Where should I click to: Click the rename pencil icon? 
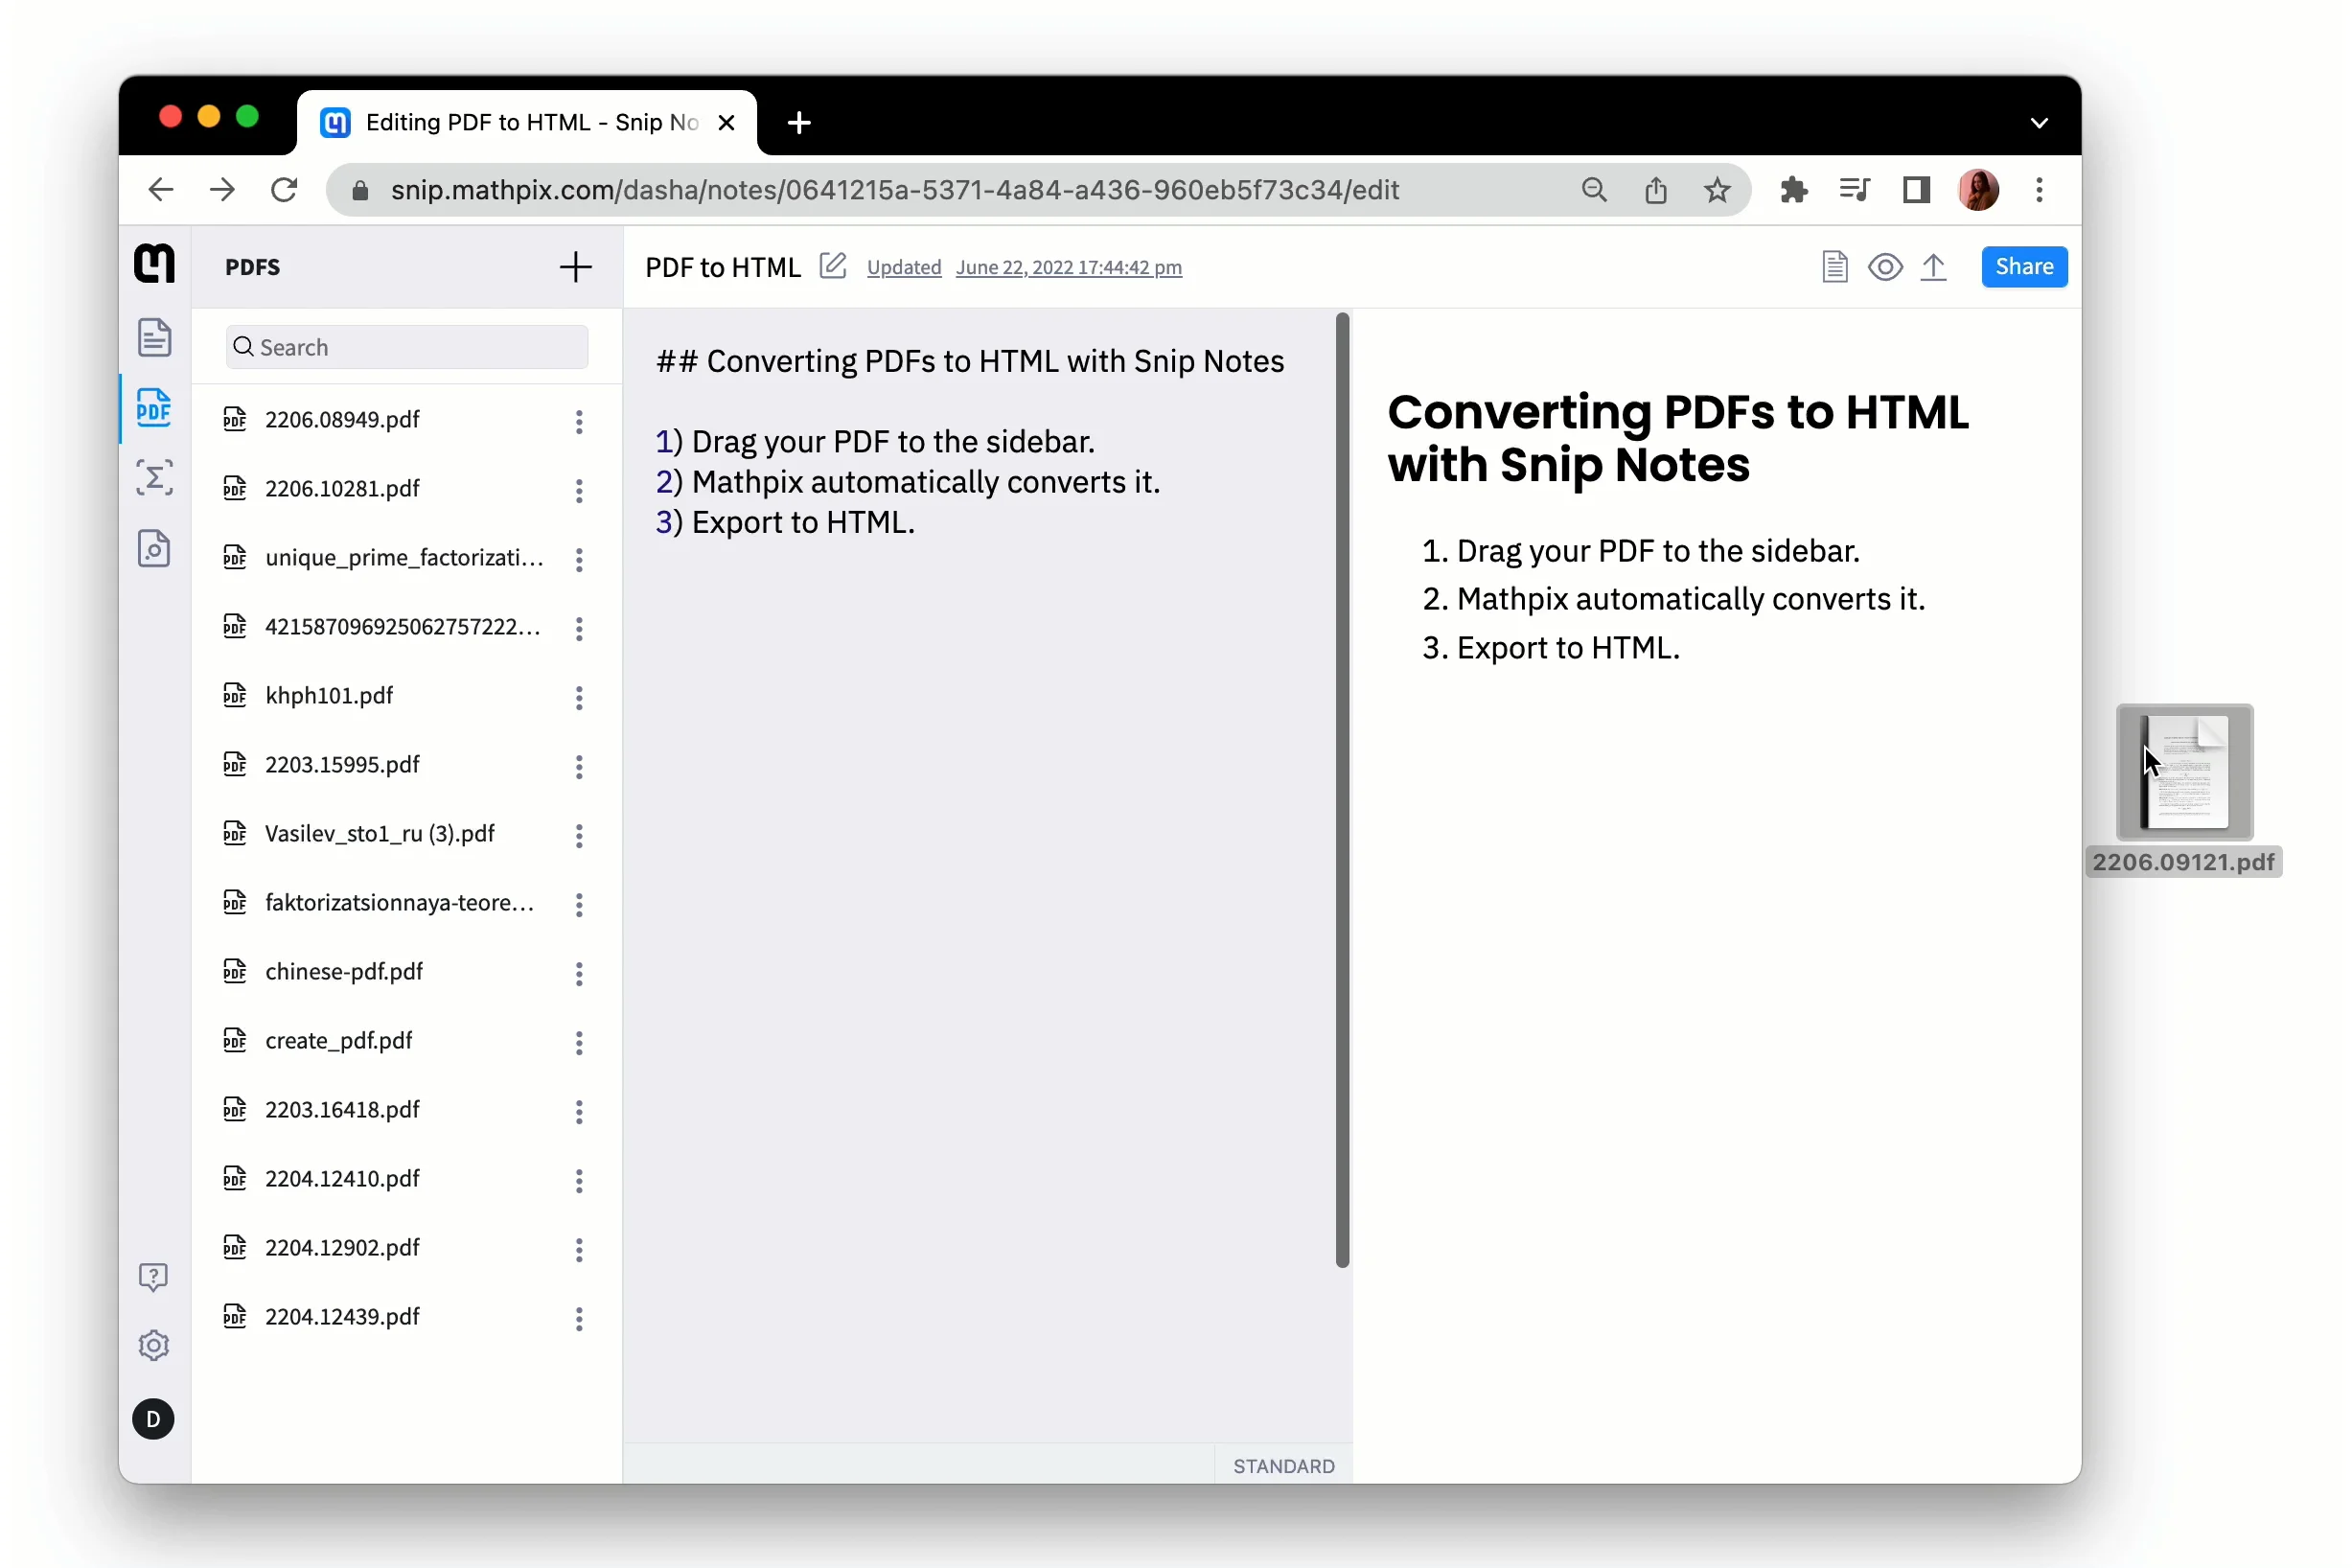coord(832,266)
